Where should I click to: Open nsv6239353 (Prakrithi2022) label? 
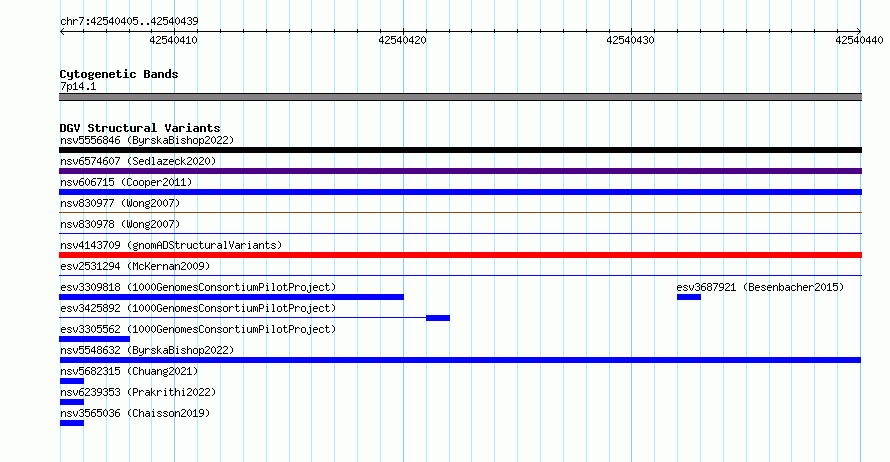tap(138, 392)
